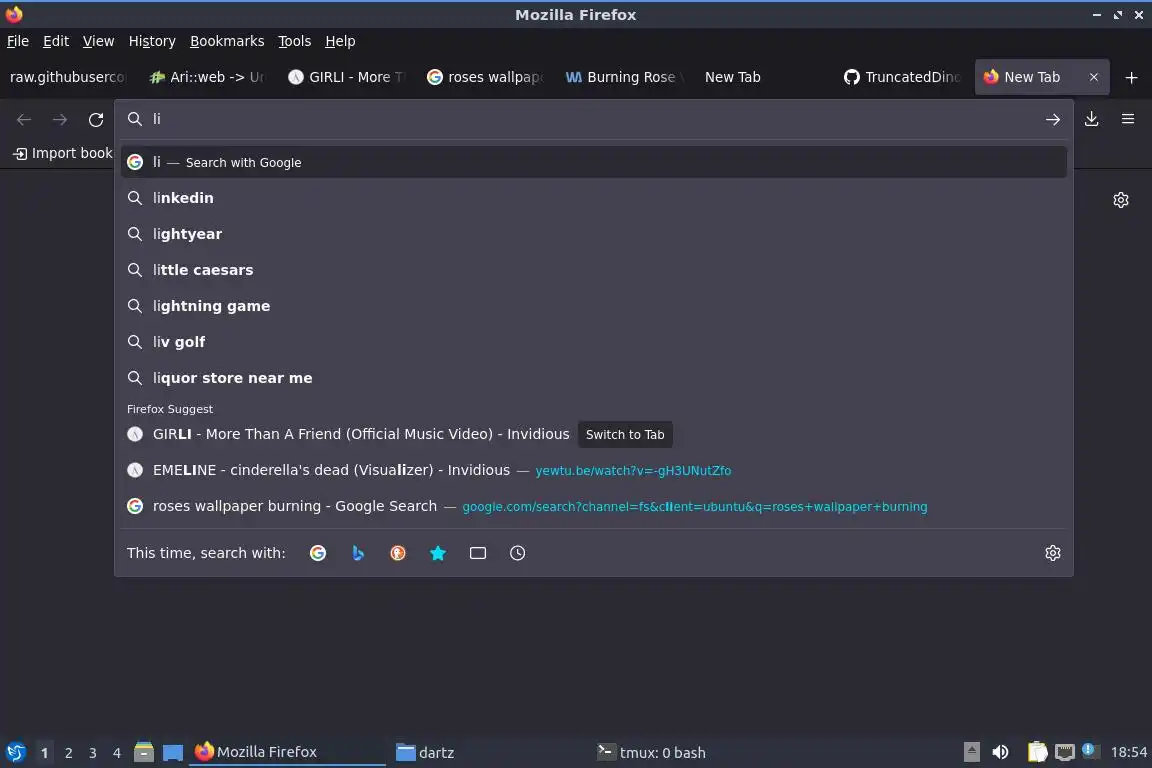The image size is (1152, 768).
Task: Switch to workspace 3 in the taskbar
Action: [93, 753]
